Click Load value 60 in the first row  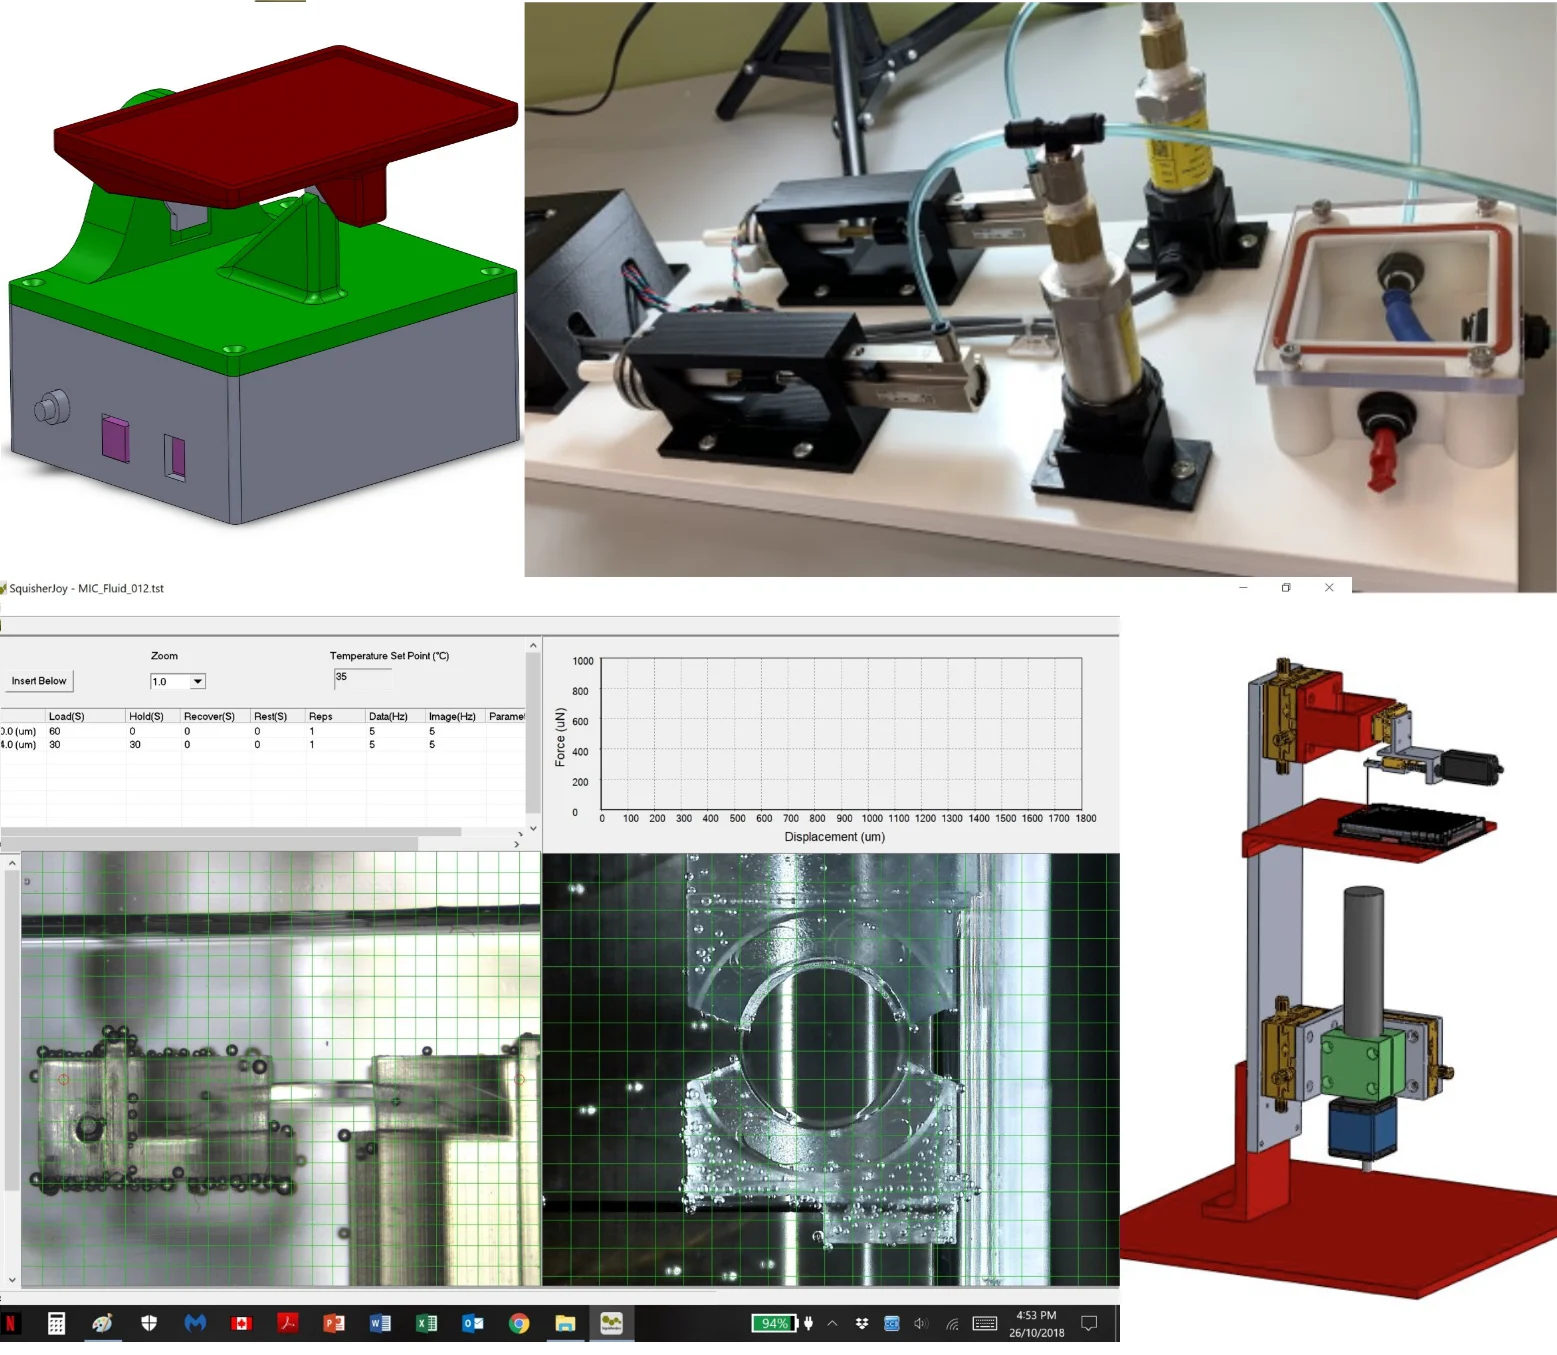click(x=55, y=732)
